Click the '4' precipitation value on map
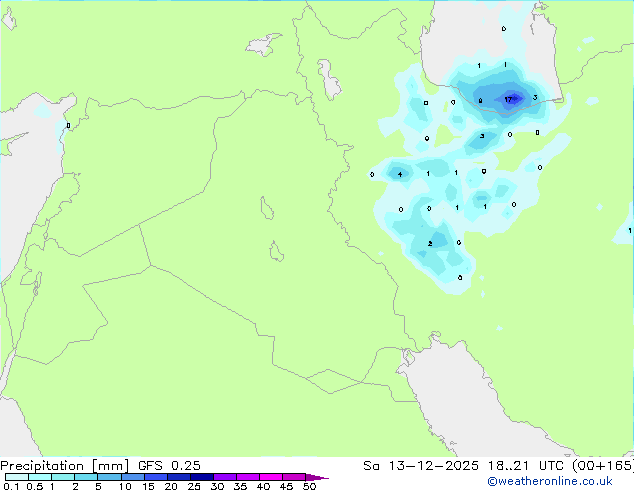The height and width of the screenshot is (490, 634). (400, 175)
